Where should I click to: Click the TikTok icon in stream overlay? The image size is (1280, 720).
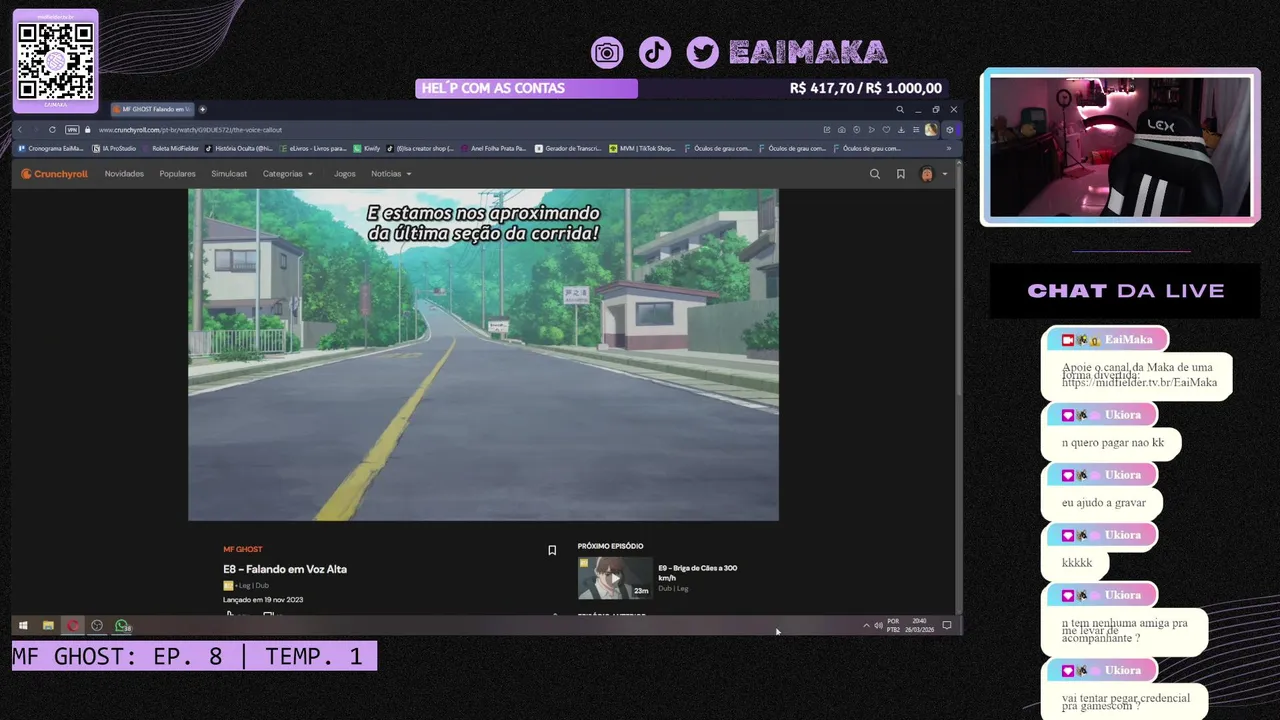pyautogui.click(x=655, y=52)
